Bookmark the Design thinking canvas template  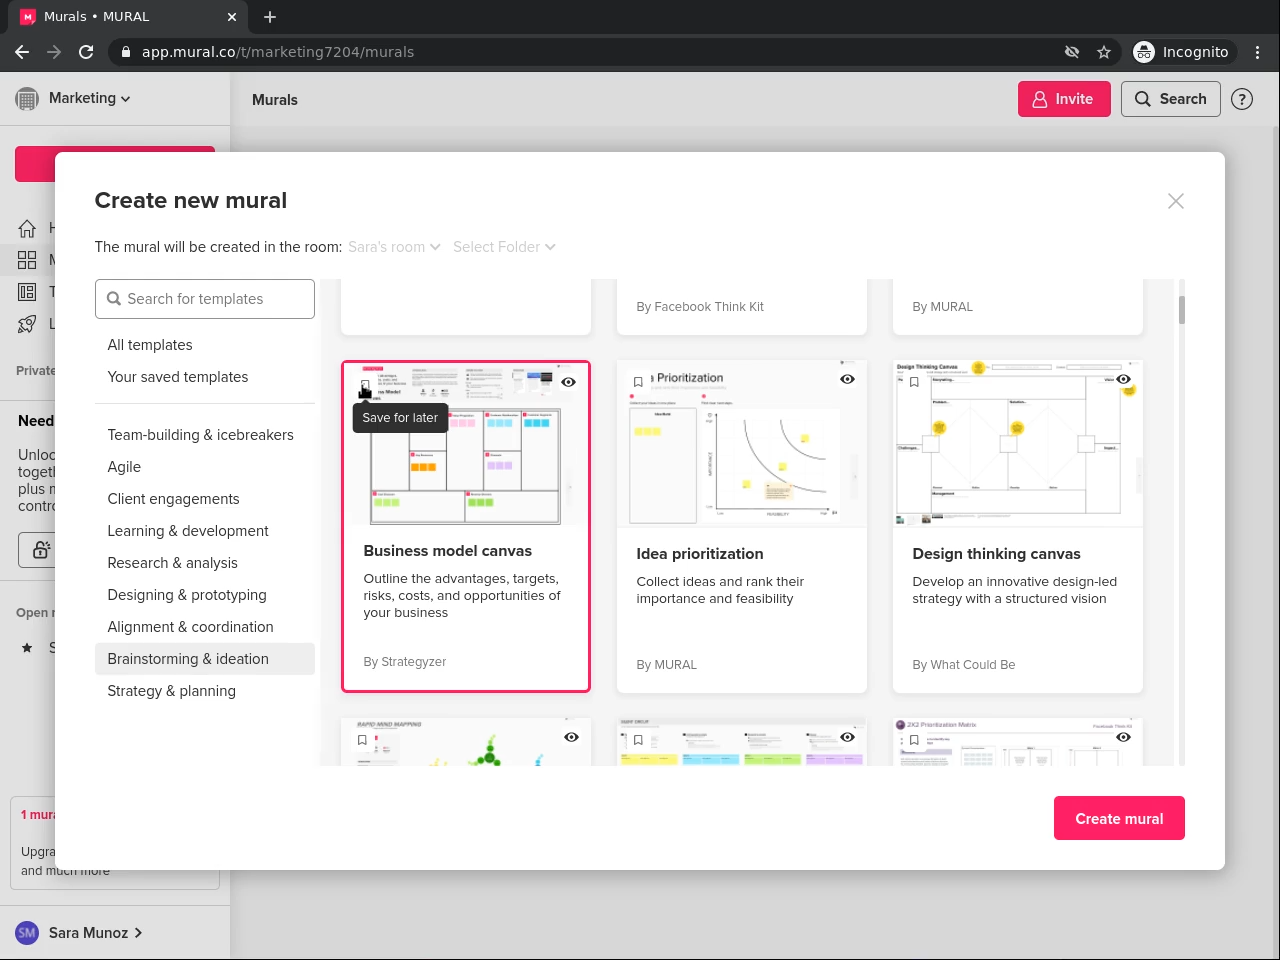[x=914, y=382]
